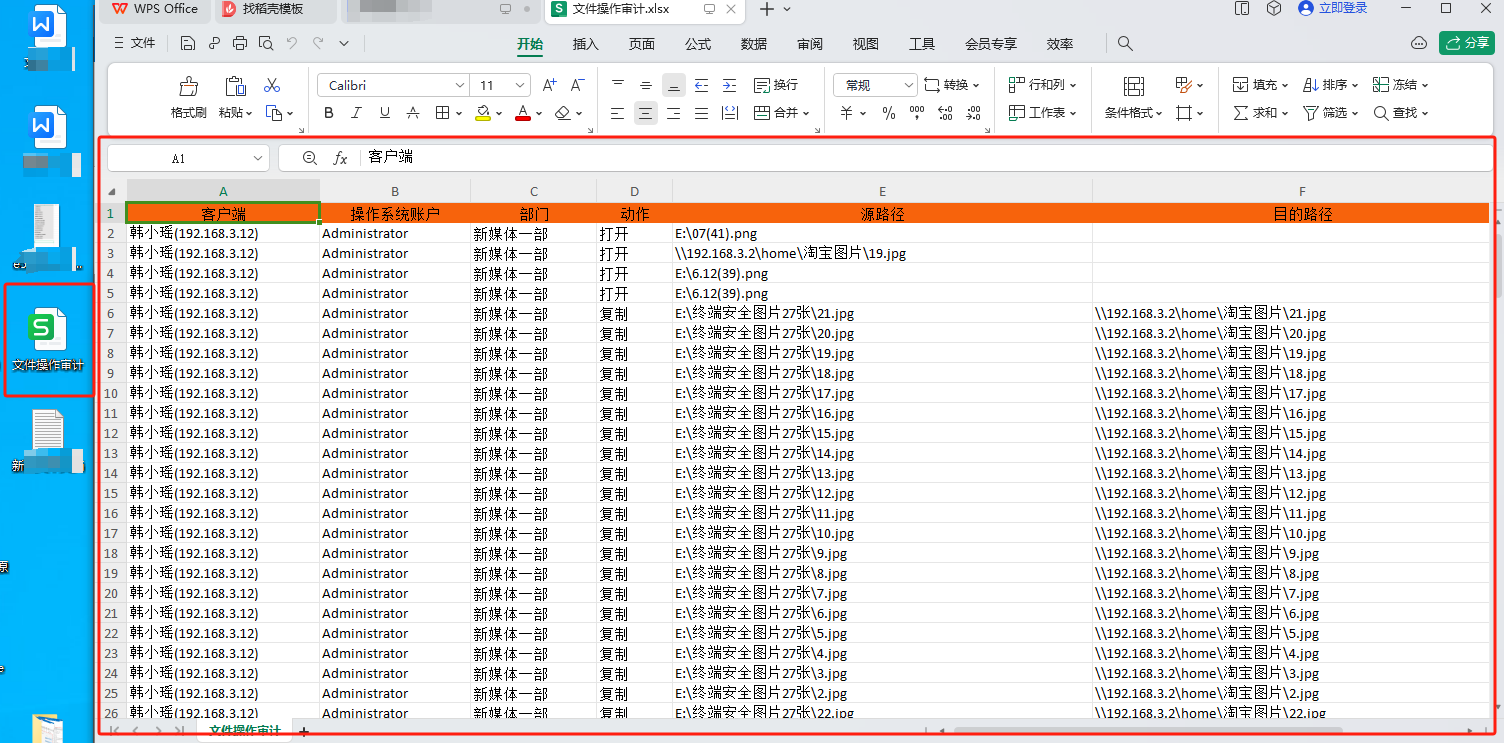
Task: Align text right horizontally
Action: [674, 113]
